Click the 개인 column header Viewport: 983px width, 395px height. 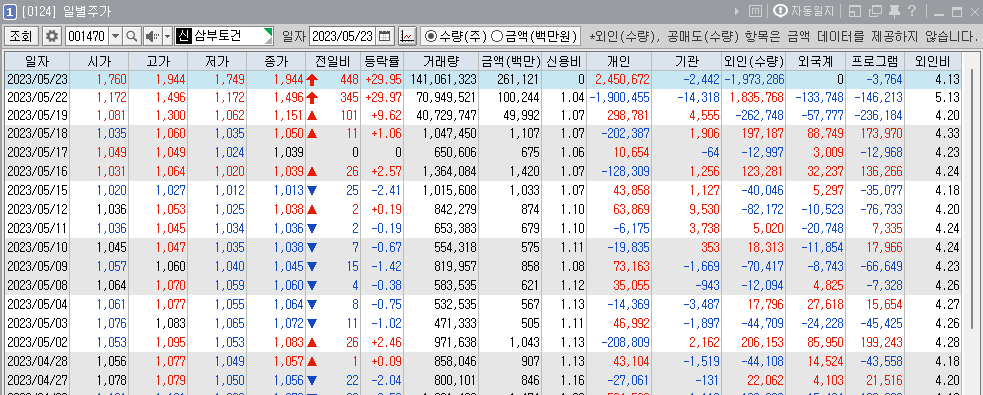[x=619, y=61]
